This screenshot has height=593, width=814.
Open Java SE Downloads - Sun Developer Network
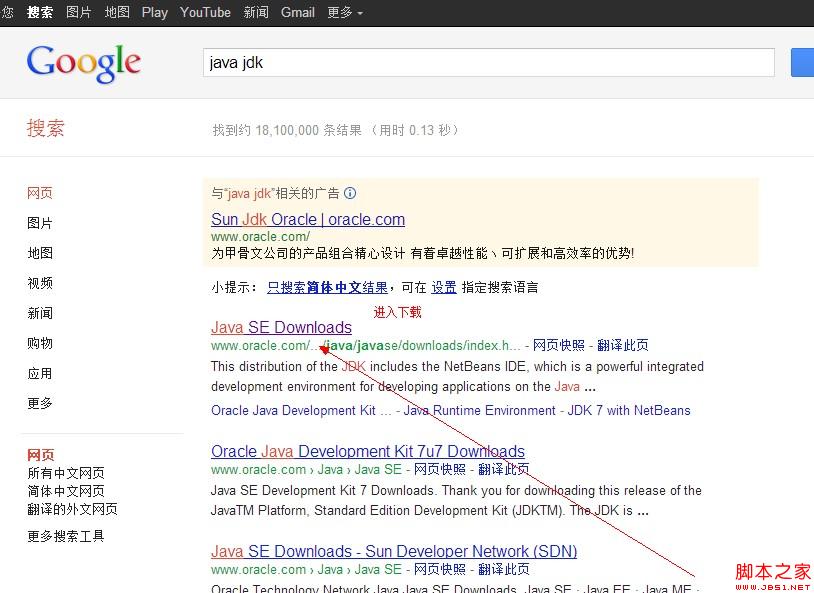[x=394, y=551]
